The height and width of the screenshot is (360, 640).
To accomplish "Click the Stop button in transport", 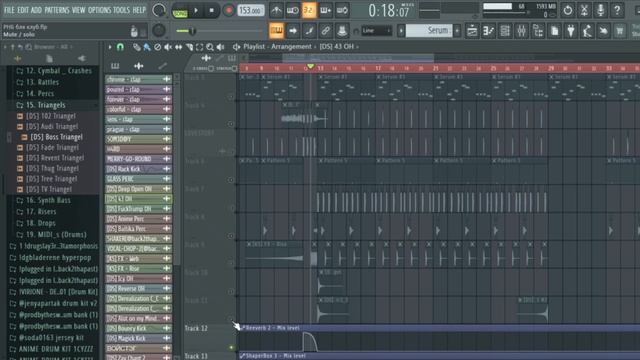I will (x=211, y=11).
